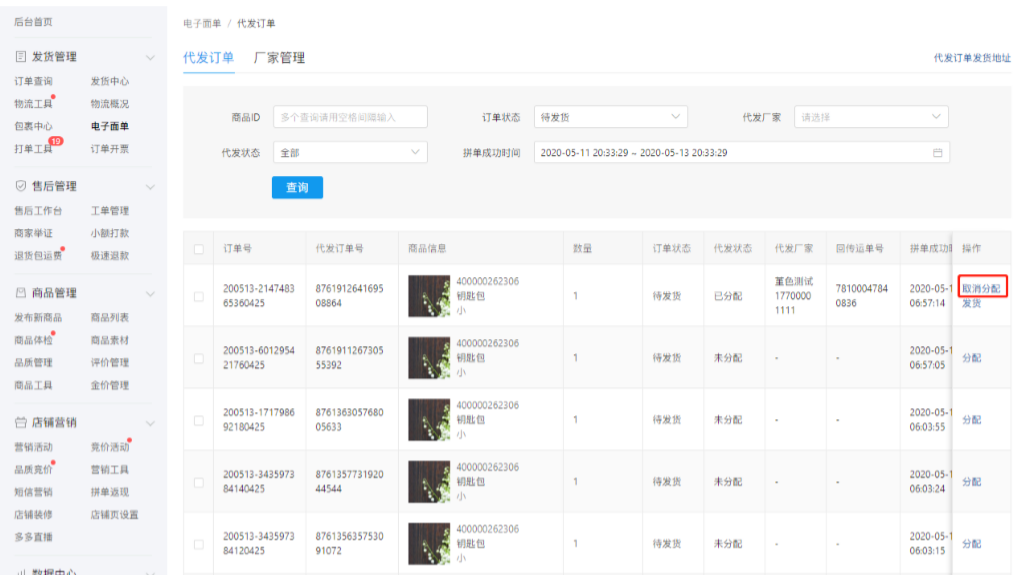Select the checkbox for order 200513-601295421760425
This screenshot has width=1025, height=575.
tap(199, 358)
